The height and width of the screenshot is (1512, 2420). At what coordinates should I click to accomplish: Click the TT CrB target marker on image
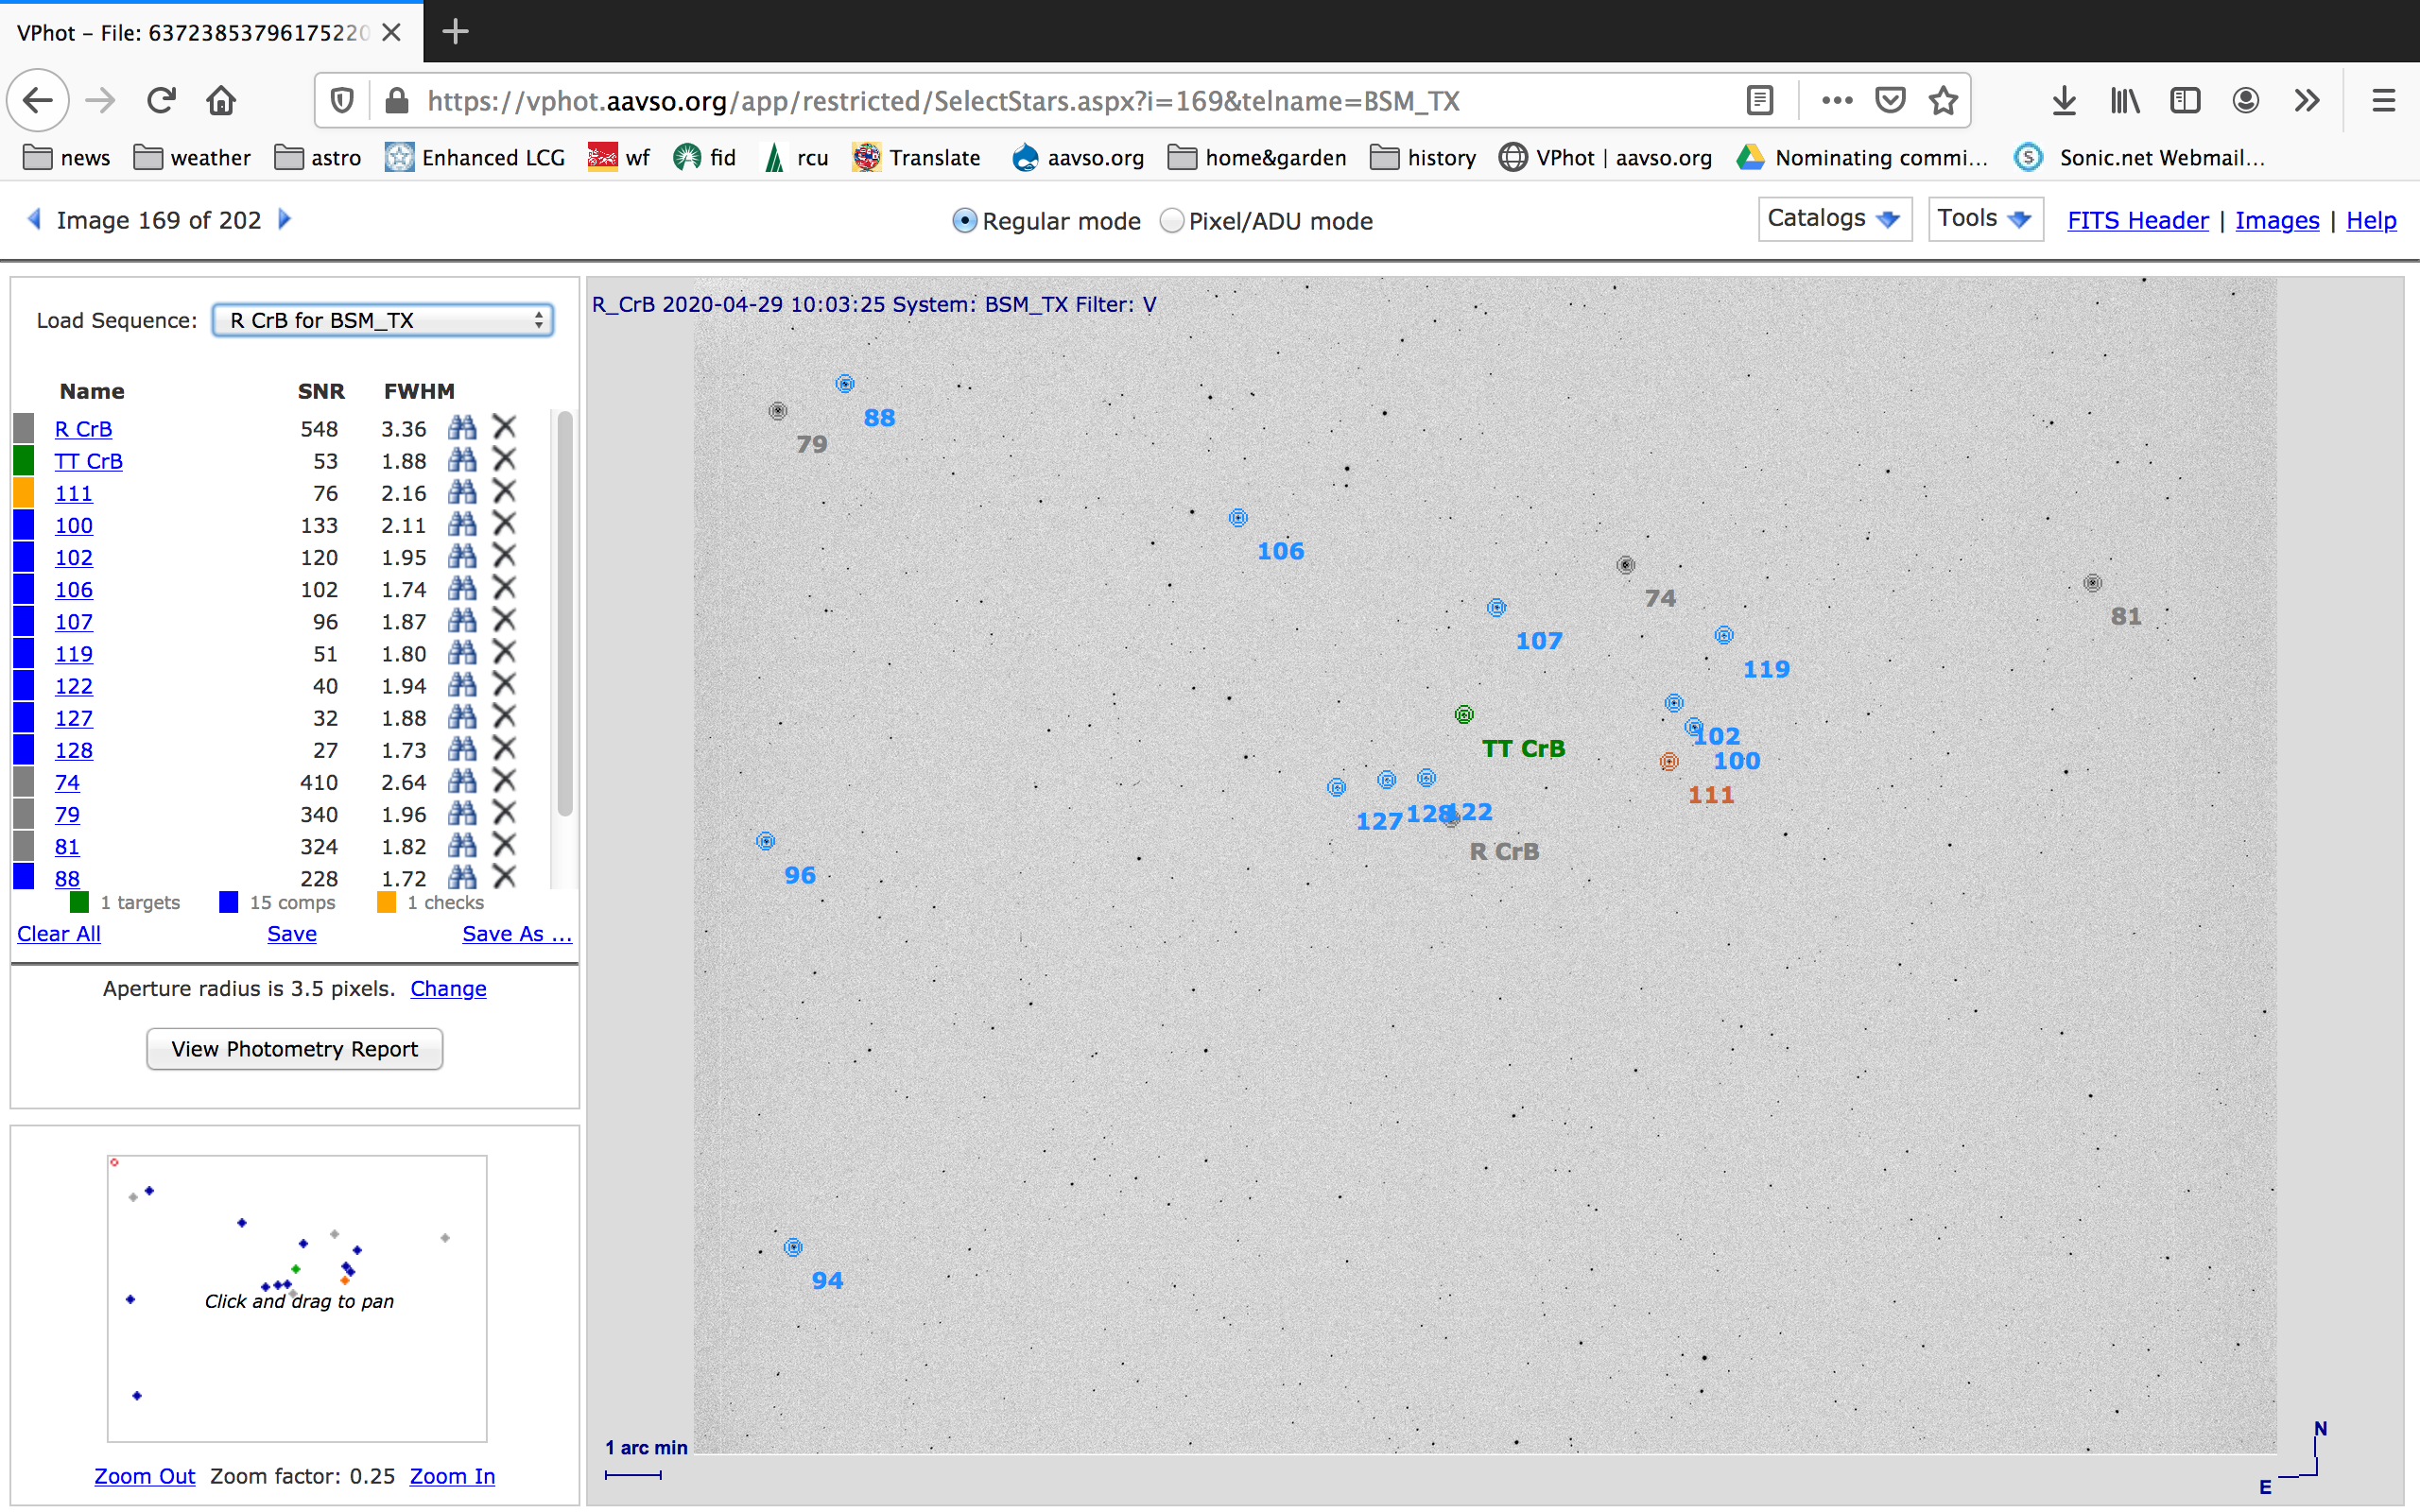[1464, 714]
